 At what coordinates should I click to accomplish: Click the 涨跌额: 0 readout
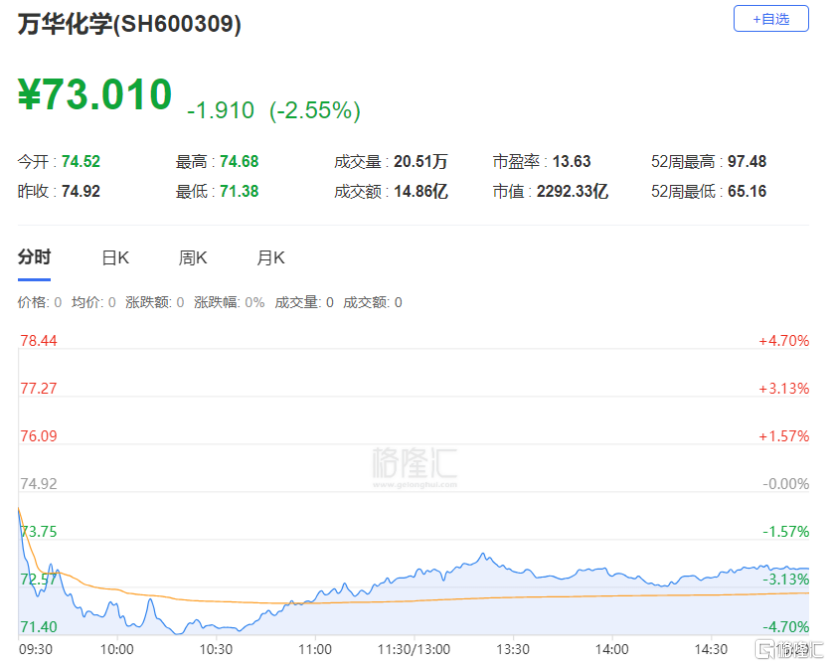coord(155,302)
